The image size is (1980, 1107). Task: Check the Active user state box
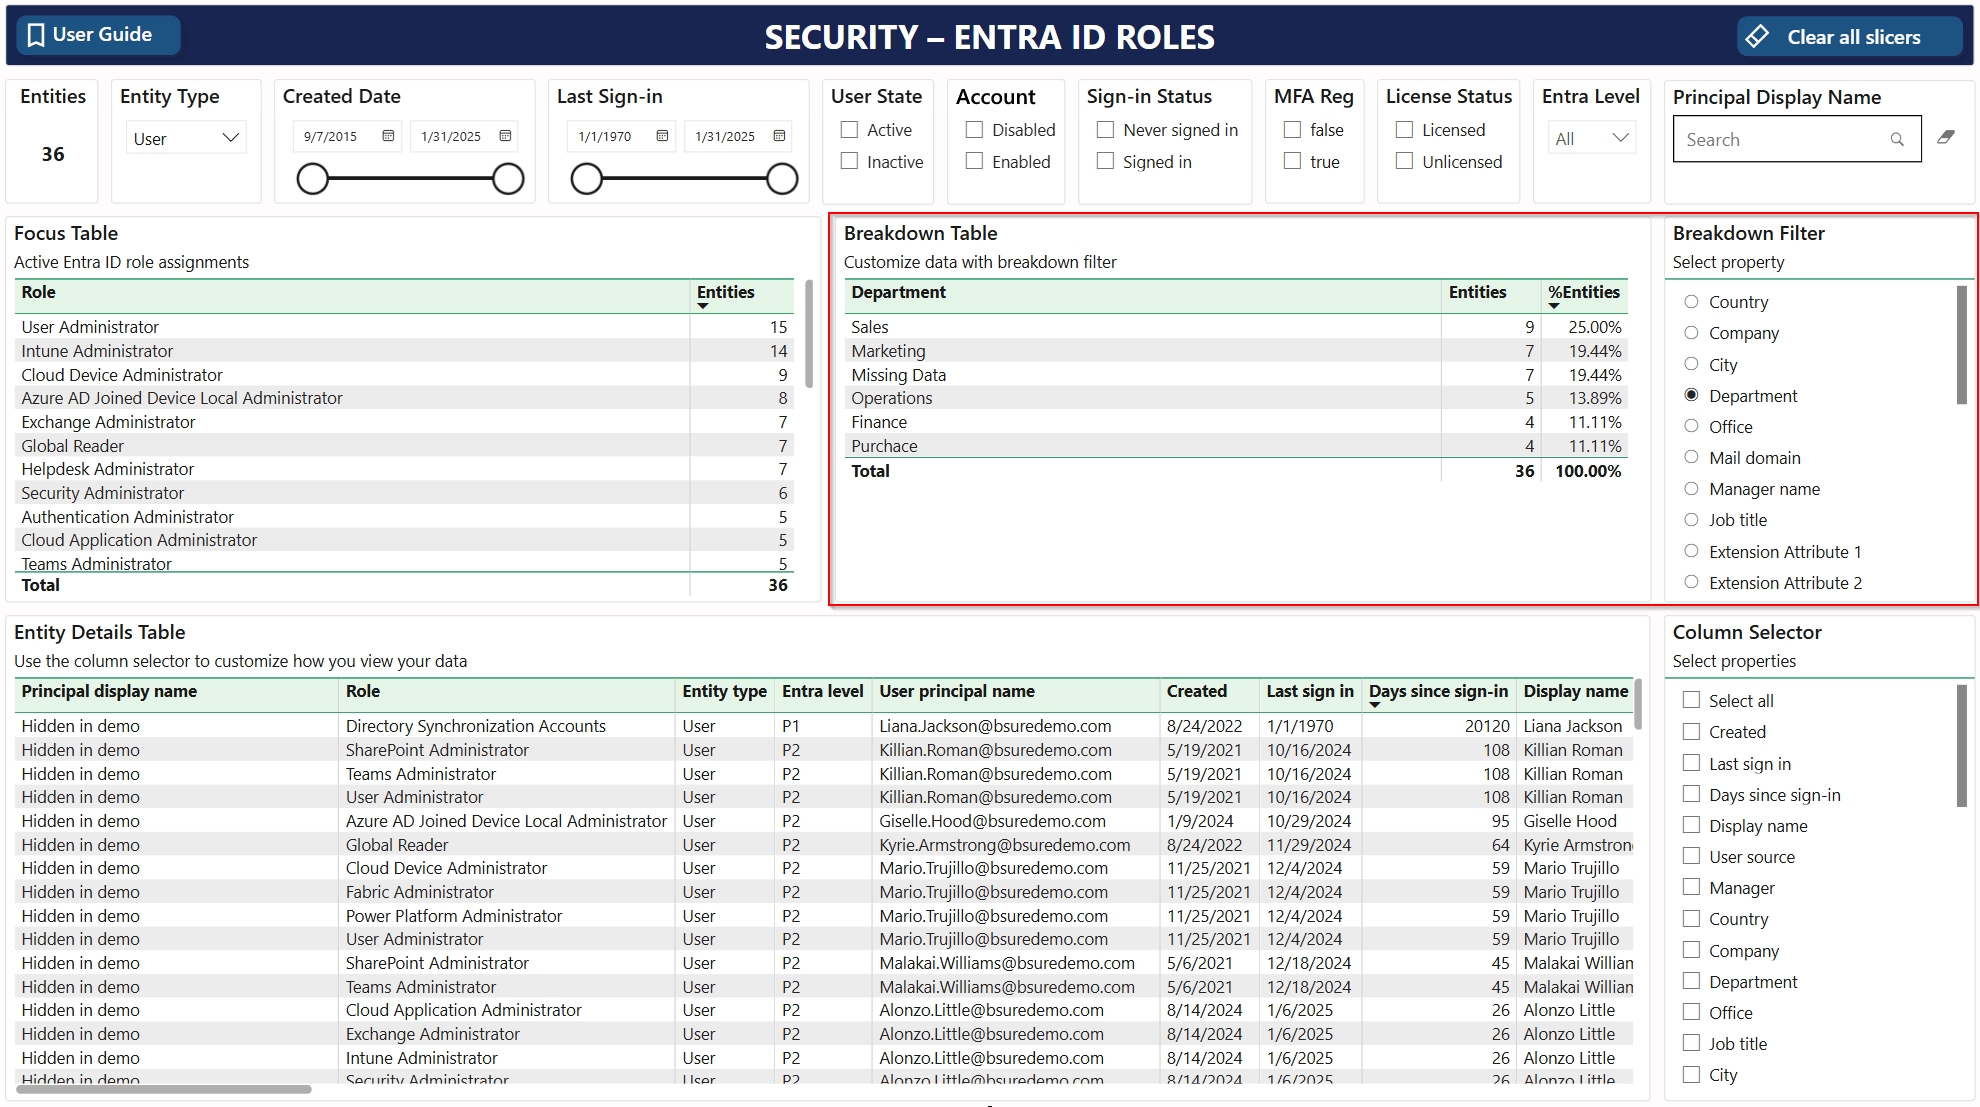pos(850,130)
